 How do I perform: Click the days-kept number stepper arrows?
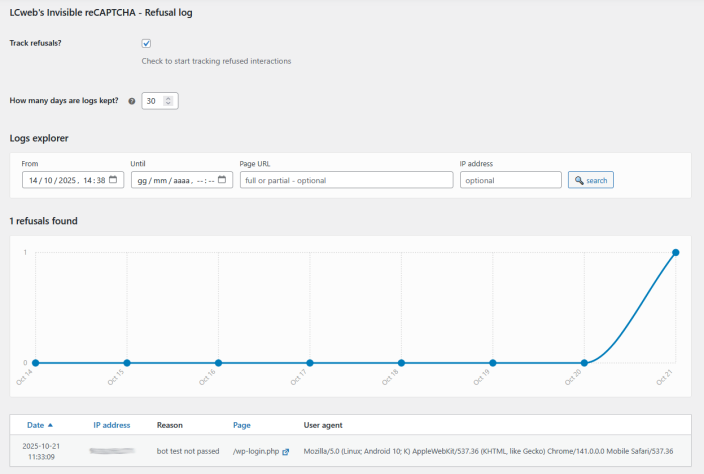169,100
